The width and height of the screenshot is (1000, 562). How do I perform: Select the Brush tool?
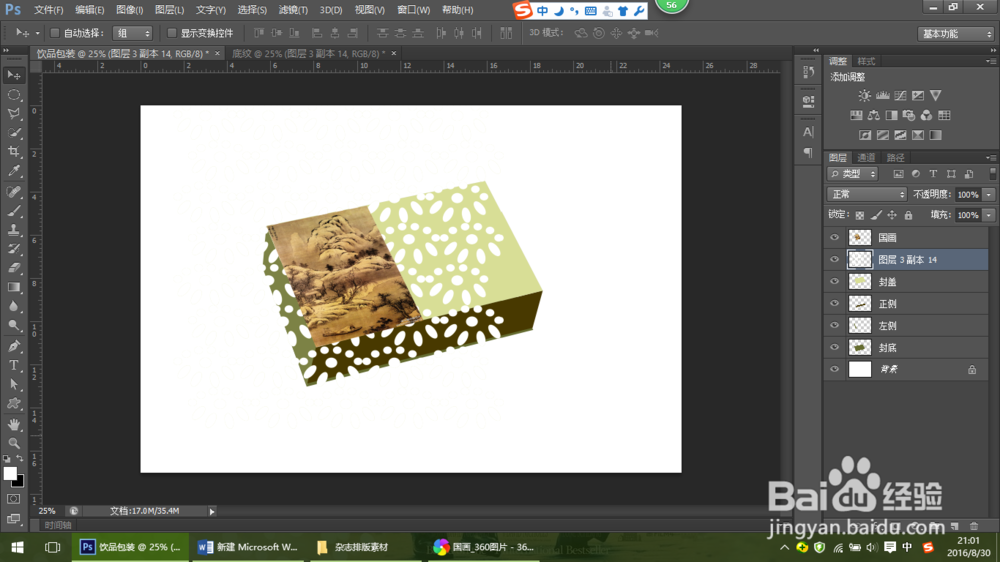tap(13, 211)
